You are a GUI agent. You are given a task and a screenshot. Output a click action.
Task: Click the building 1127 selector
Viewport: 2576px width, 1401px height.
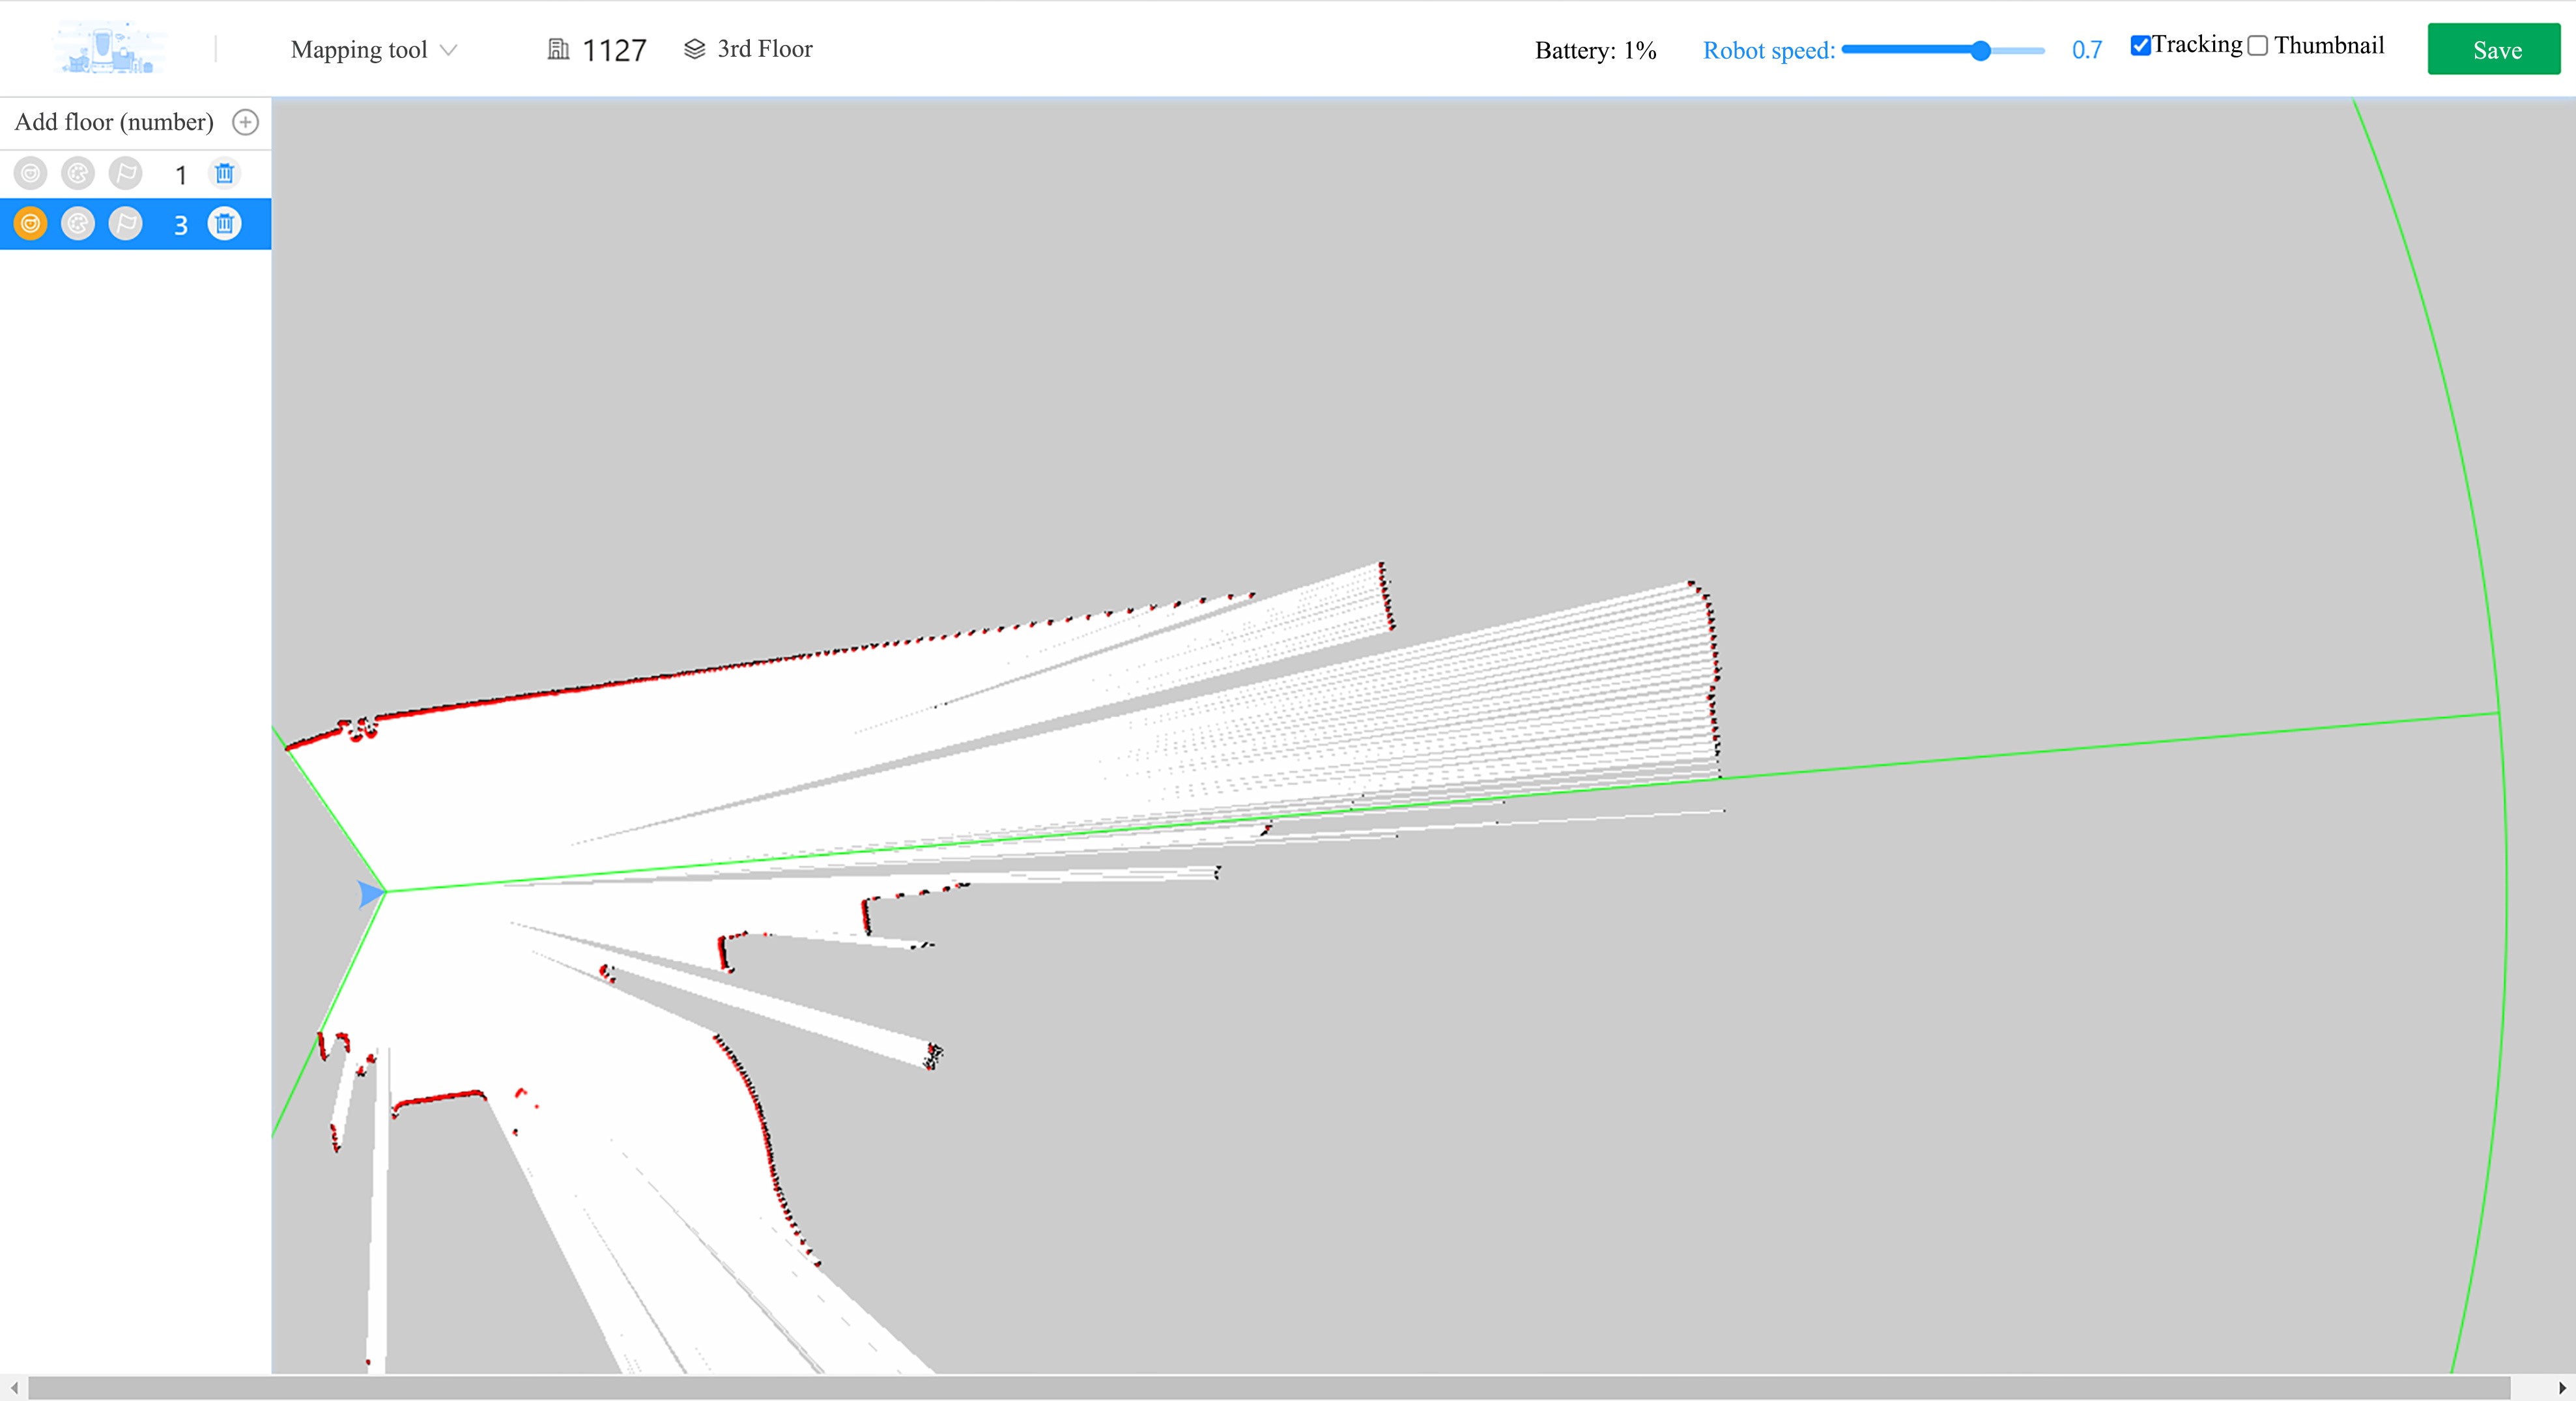coord(597,50)
